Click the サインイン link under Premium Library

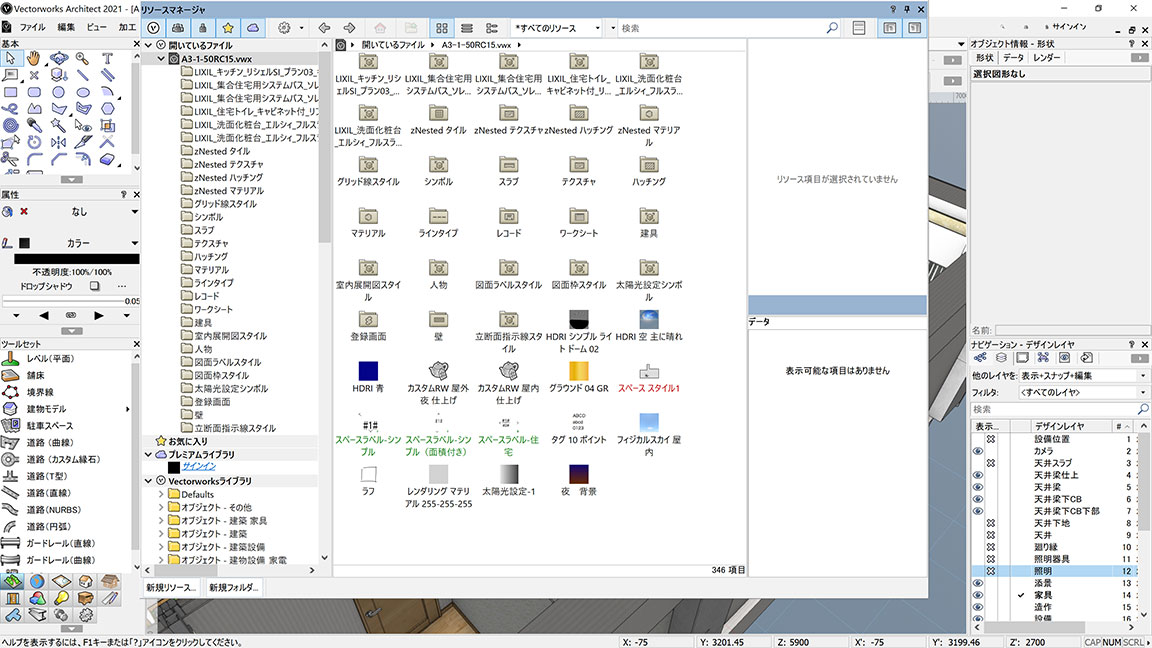pos(198,467)
